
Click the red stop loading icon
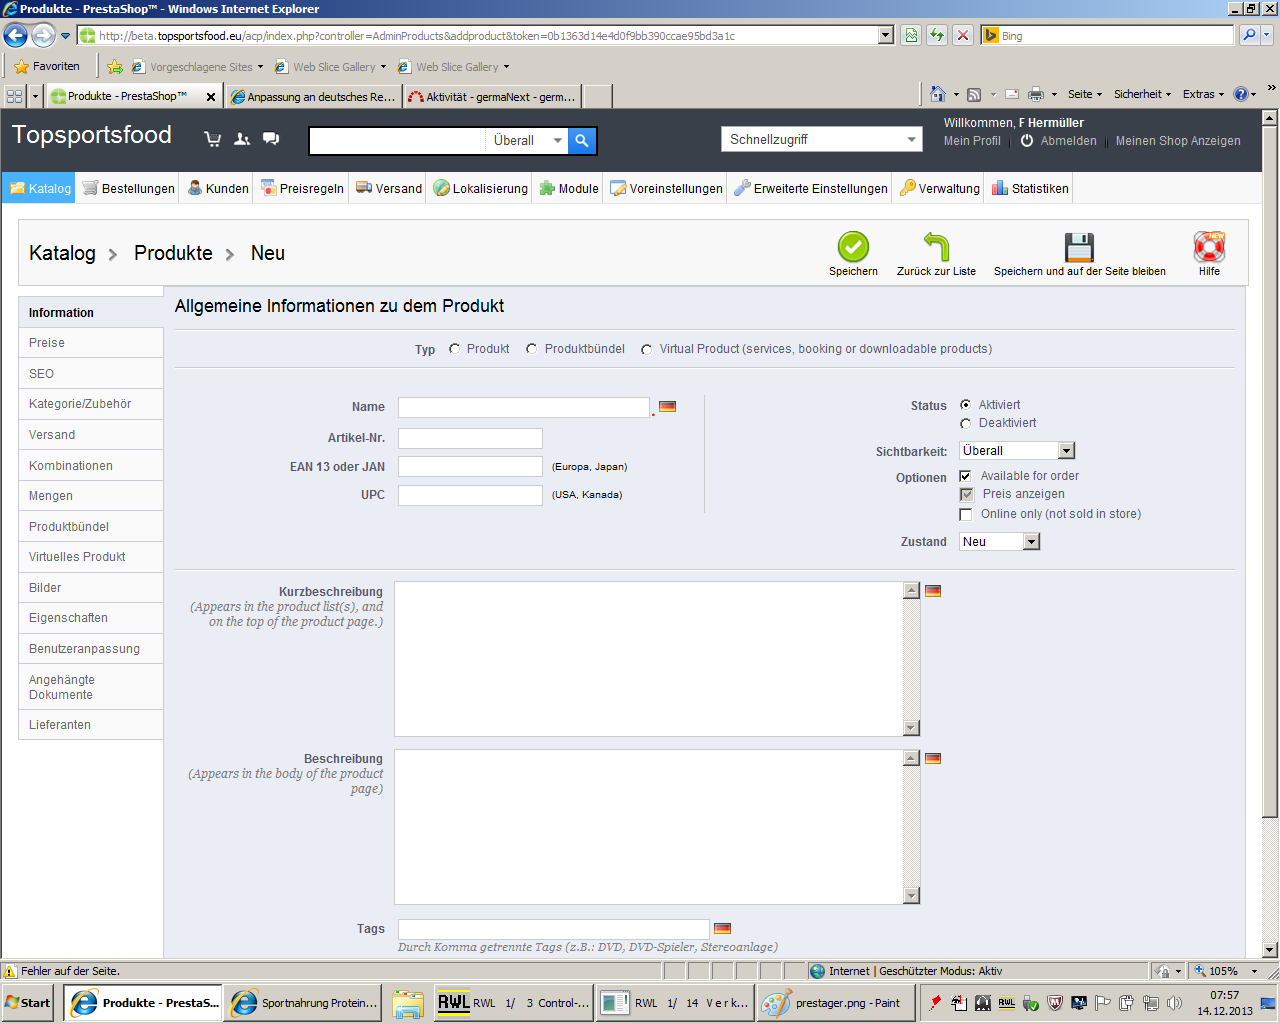963,36
